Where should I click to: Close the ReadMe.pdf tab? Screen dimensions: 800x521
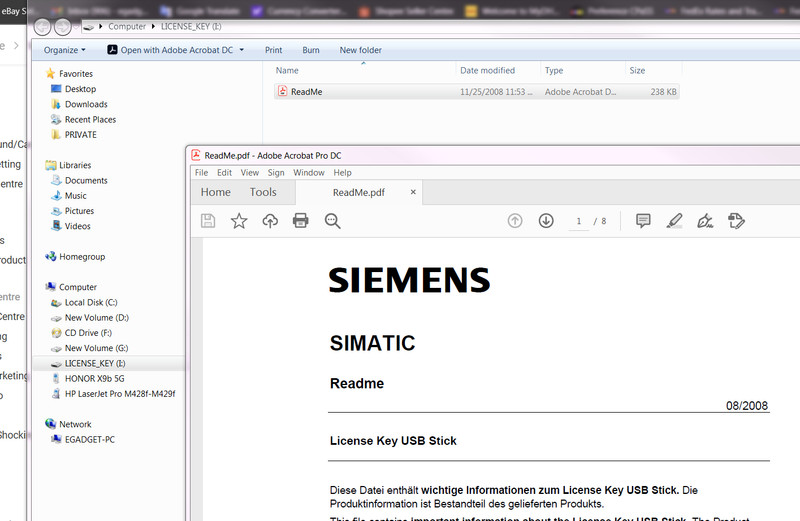[x=413, y=192]
